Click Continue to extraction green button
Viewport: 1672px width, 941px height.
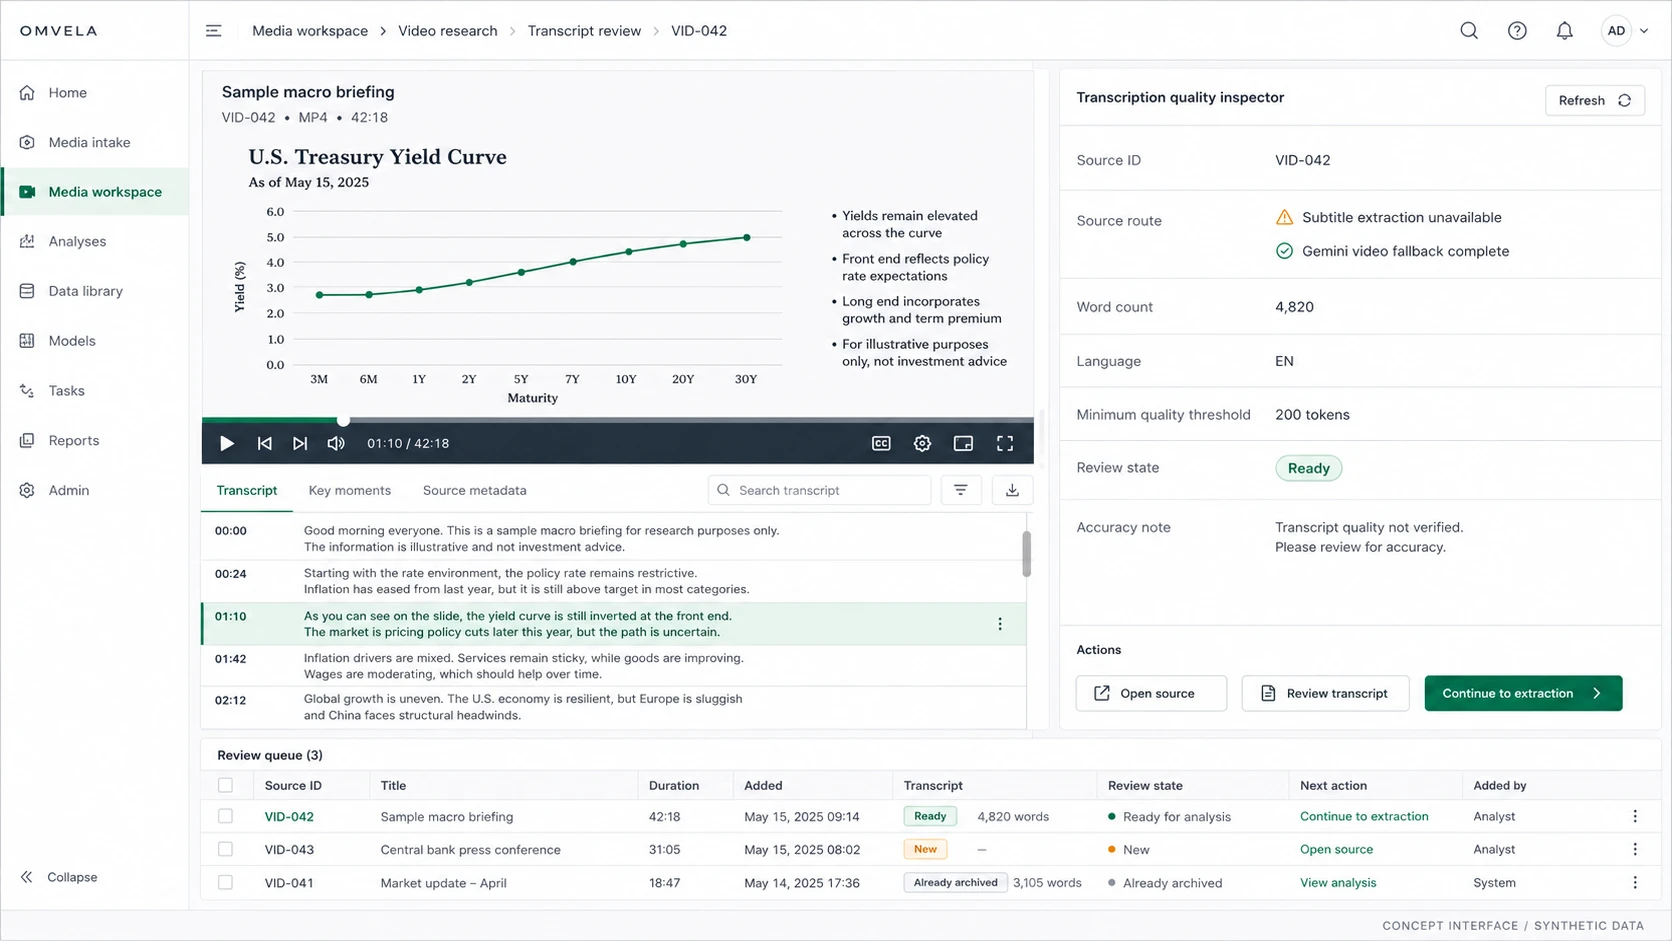(1523, 693)
